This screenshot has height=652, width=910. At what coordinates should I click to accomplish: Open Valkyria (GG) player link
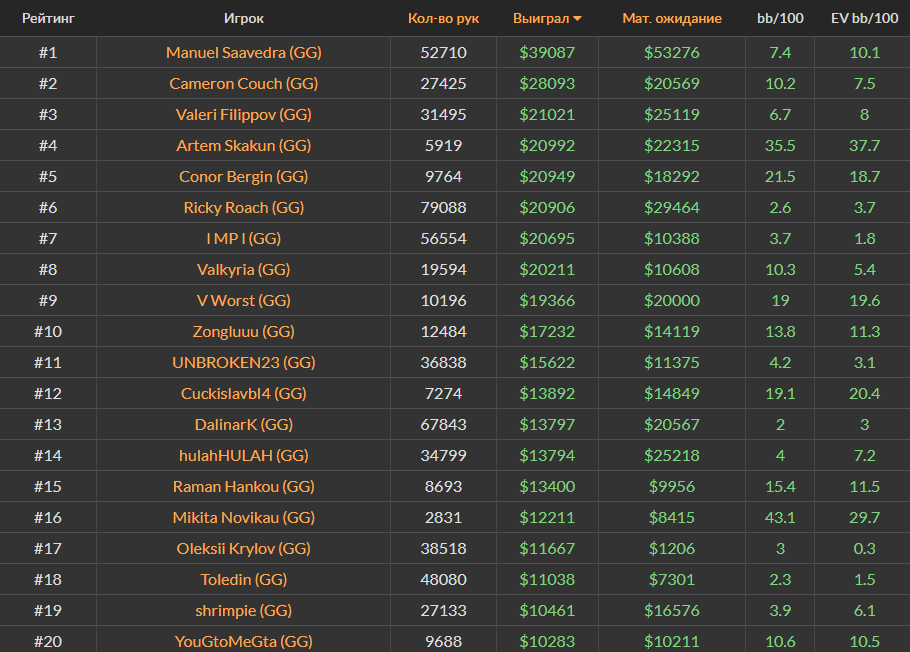244,269
